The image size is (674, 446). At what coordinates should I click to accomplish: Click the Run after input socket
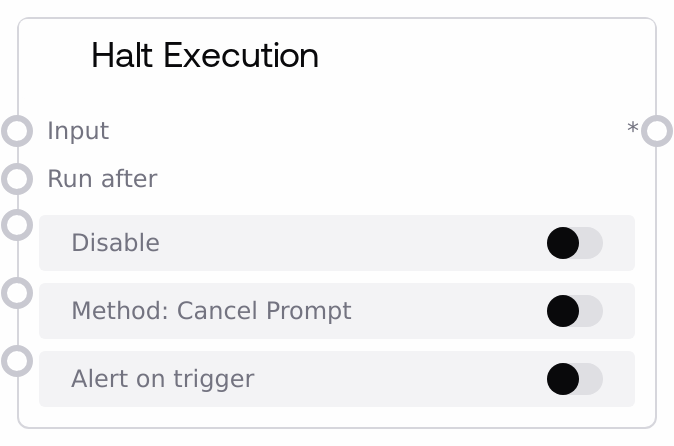tap(17, 179)
